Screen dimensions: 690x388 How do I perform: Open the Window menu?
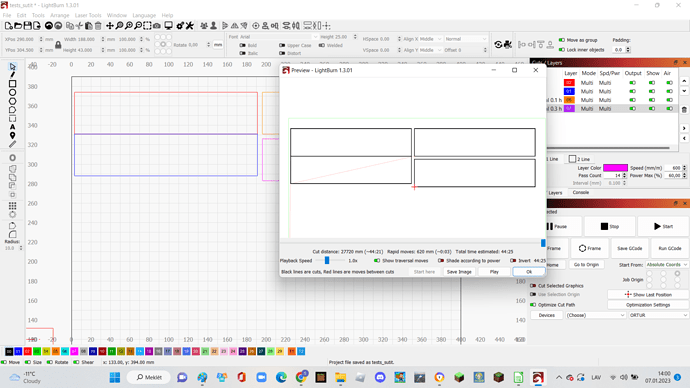(x=117, y=15)
